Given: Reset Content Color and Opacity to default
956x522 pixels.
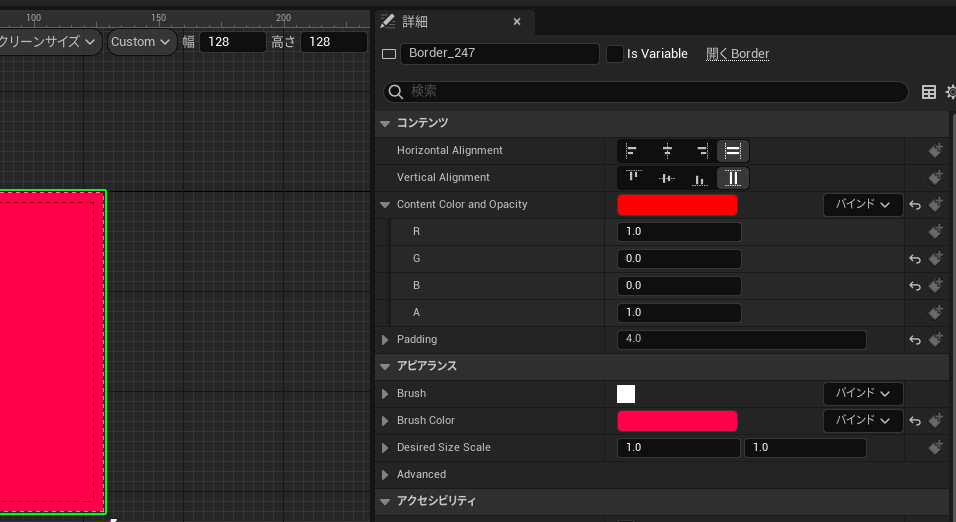Looking at the screenshot, I should coord(915,205).
